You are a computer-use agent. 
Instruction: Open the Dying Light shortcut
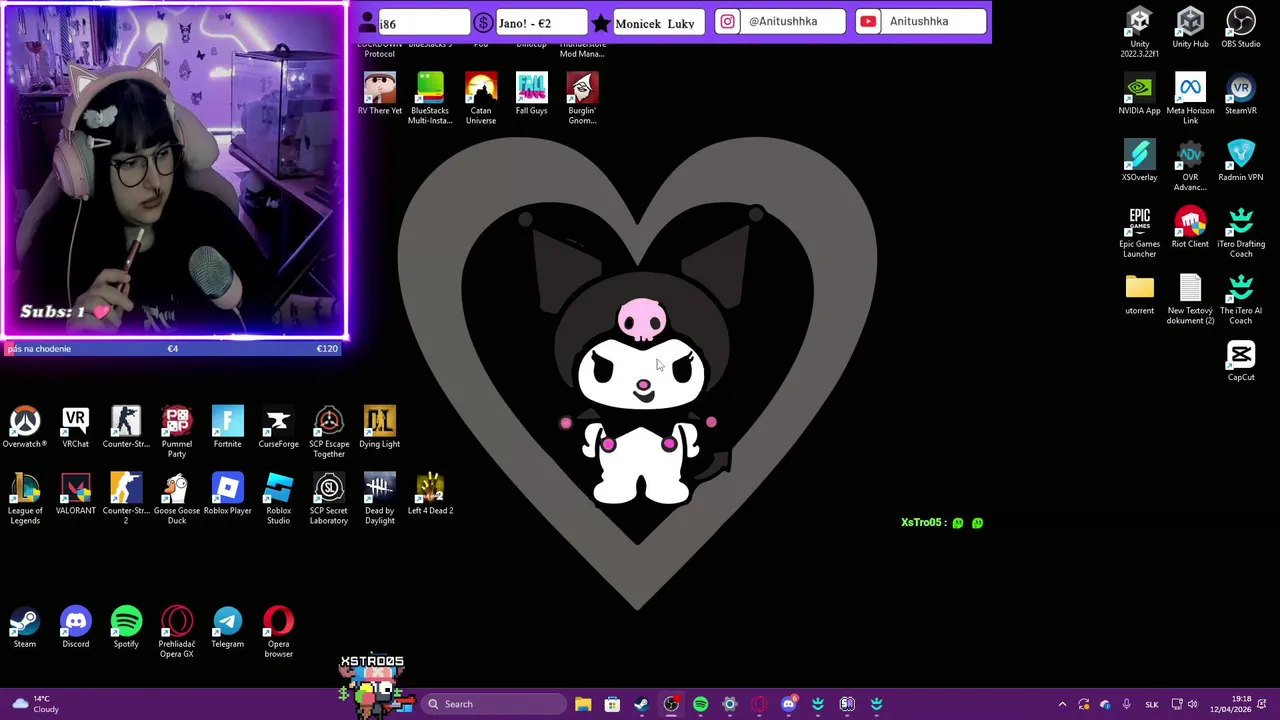pos(379,428)
